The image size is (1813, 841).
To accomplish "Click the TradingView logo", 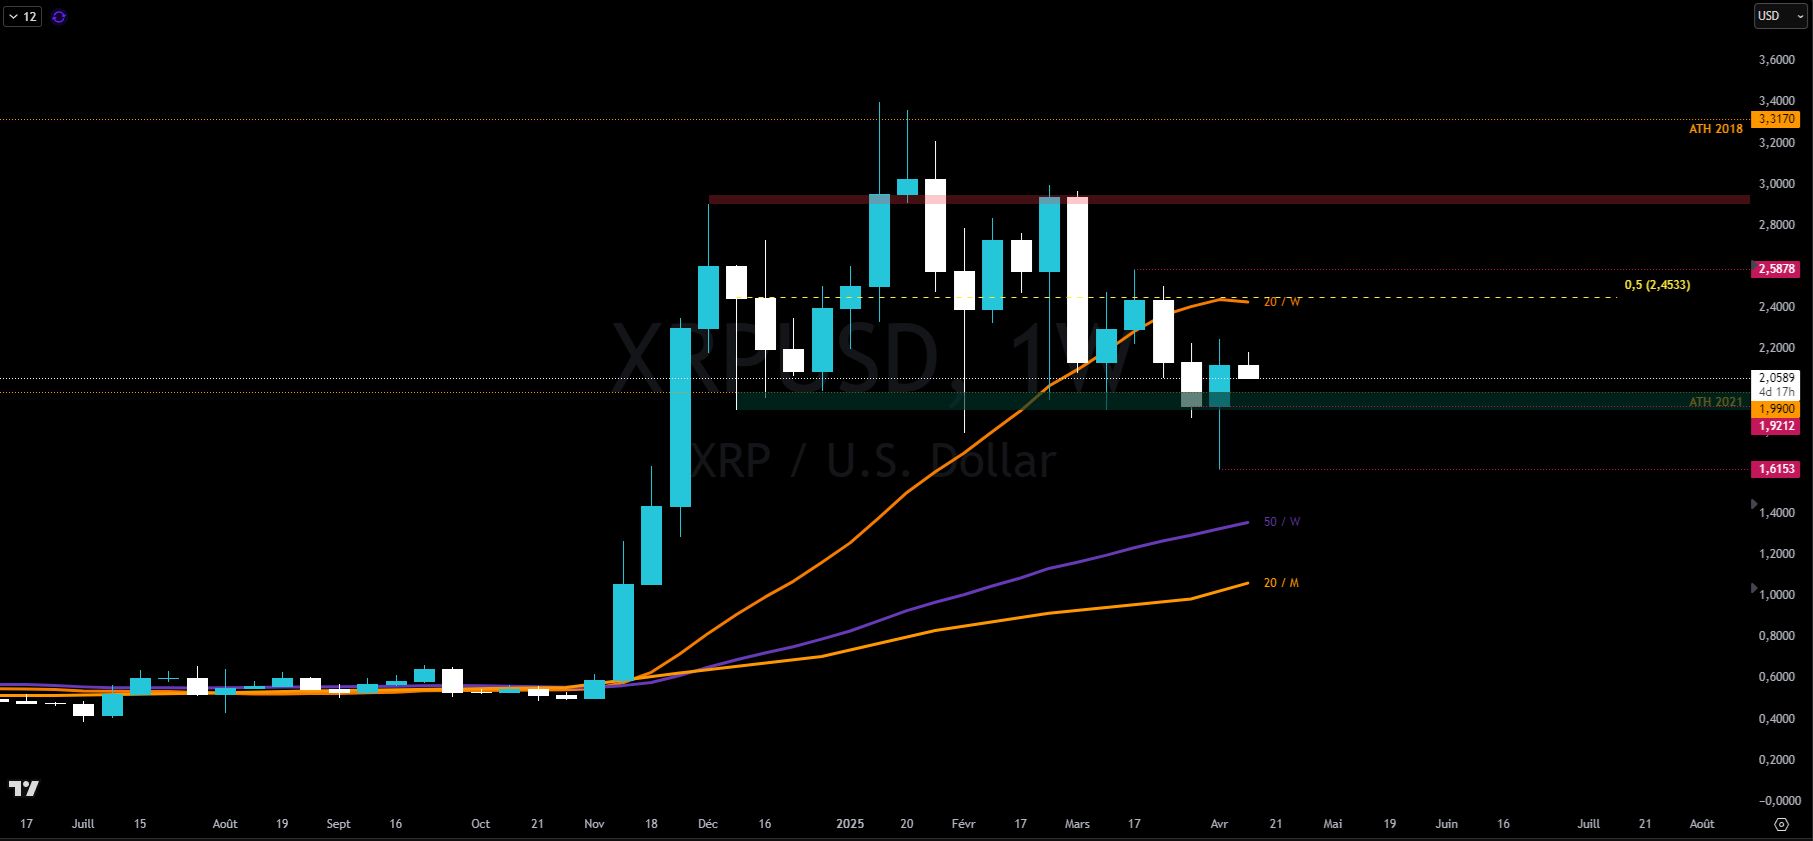I will point(24,789).
